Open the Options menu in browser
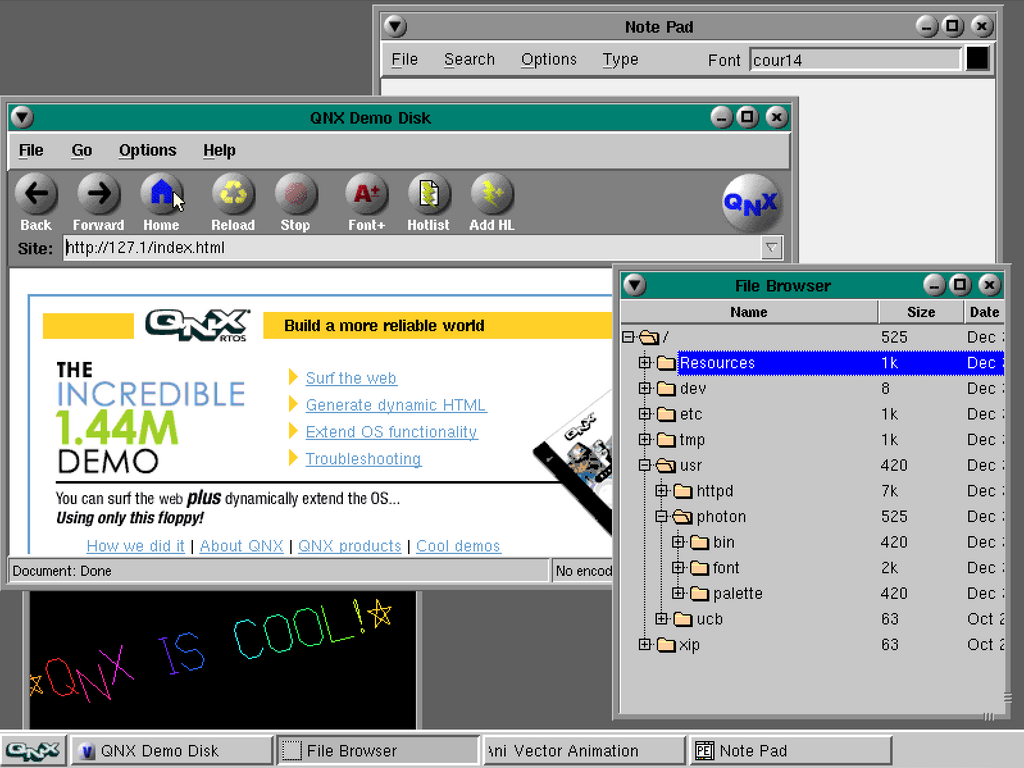The height and width of the screenshot is (768, 1024). pos(147,150)
